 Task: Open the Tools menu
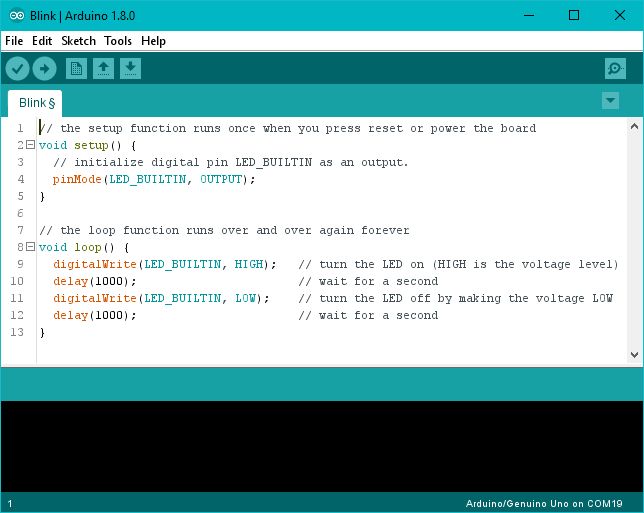click(118, 41)
